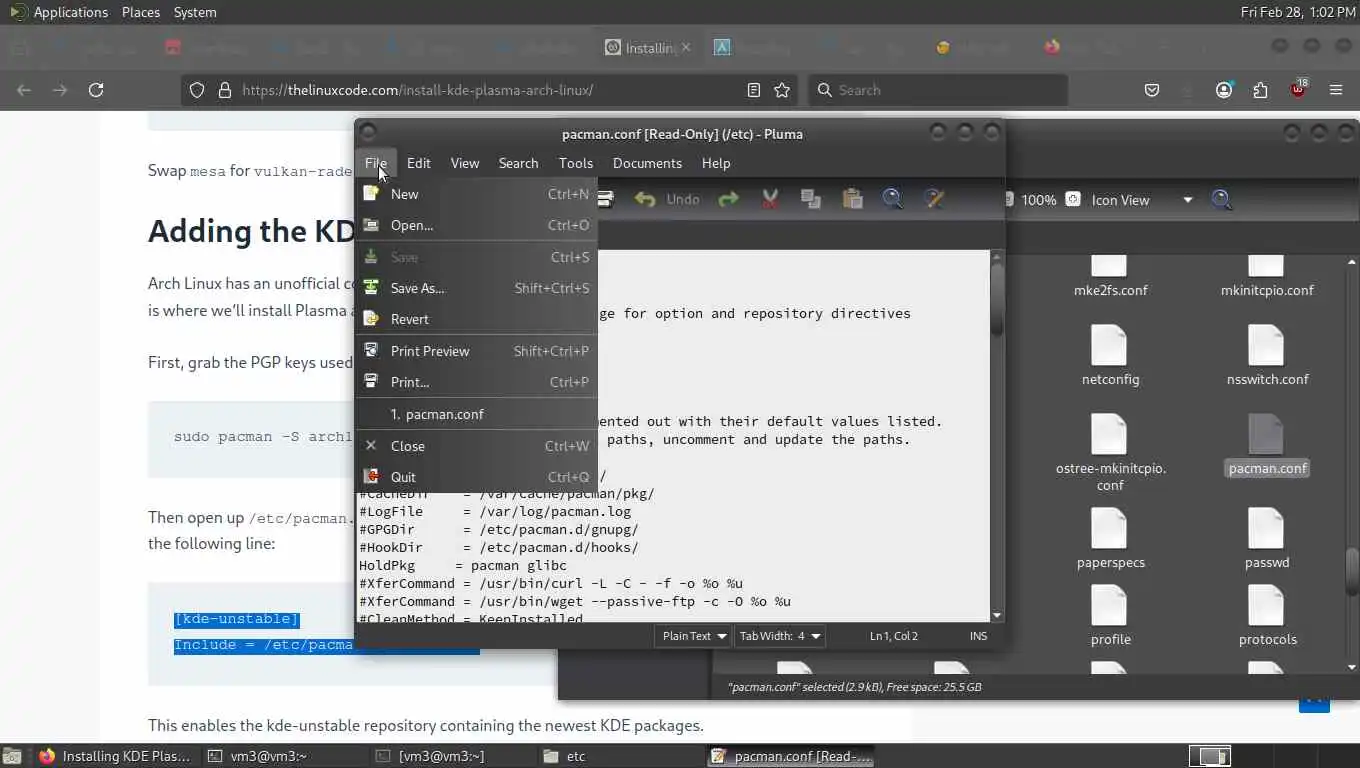Click the Pocket save icon in Firefox
The image size is (1360, 768).
1152,90
